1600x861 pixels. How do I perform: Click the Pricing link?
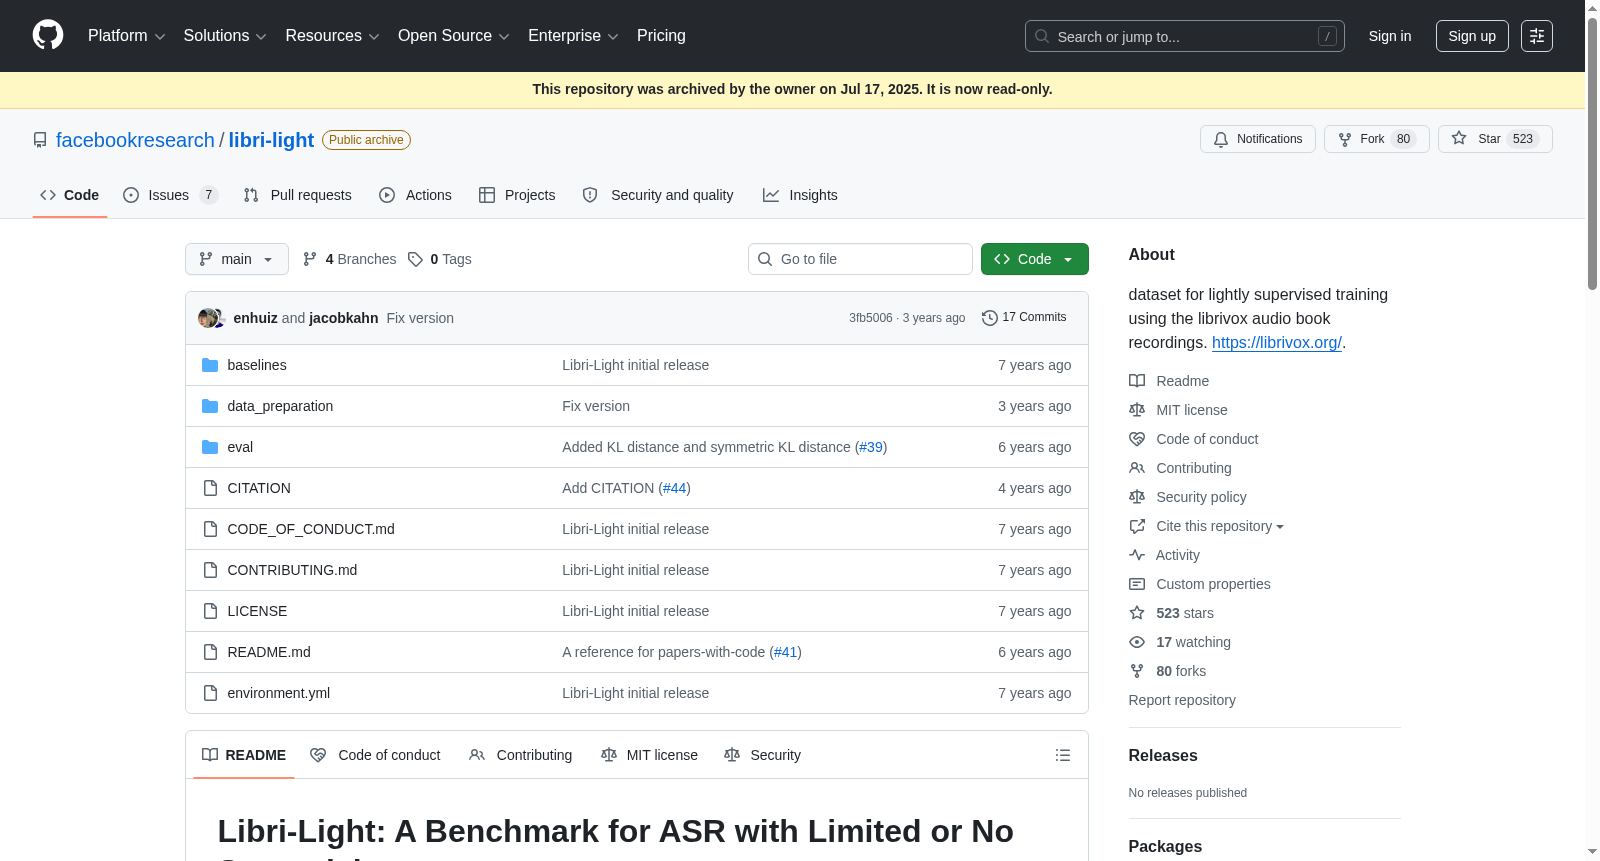pos(661,36)
